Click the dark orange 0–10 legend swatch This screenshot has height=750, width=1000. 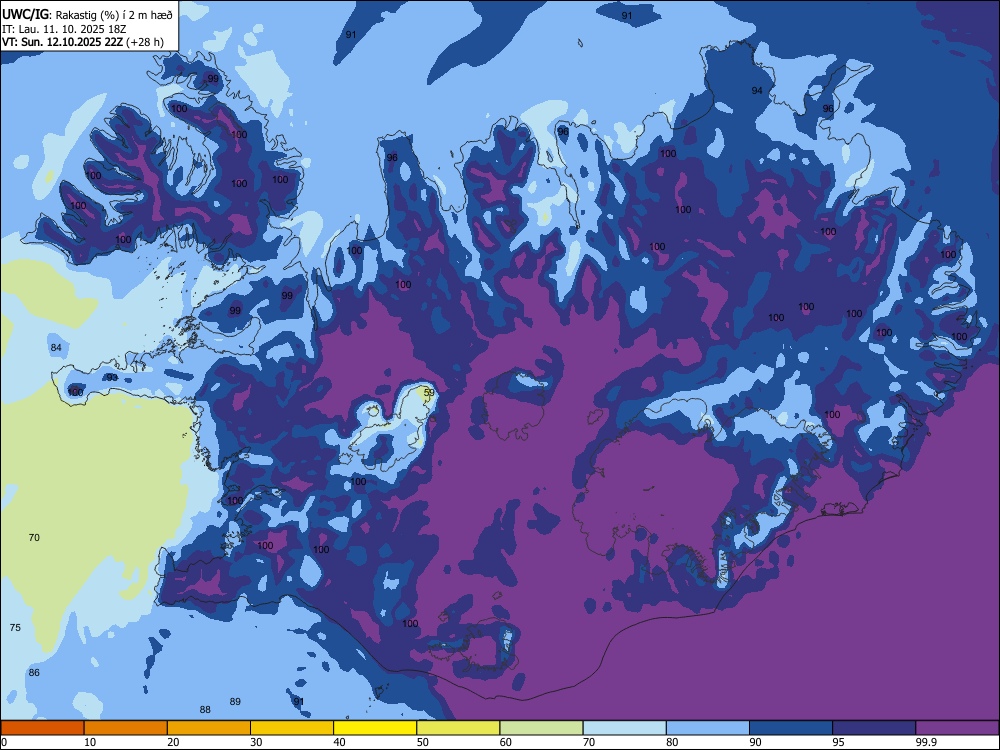coord(42,728)
